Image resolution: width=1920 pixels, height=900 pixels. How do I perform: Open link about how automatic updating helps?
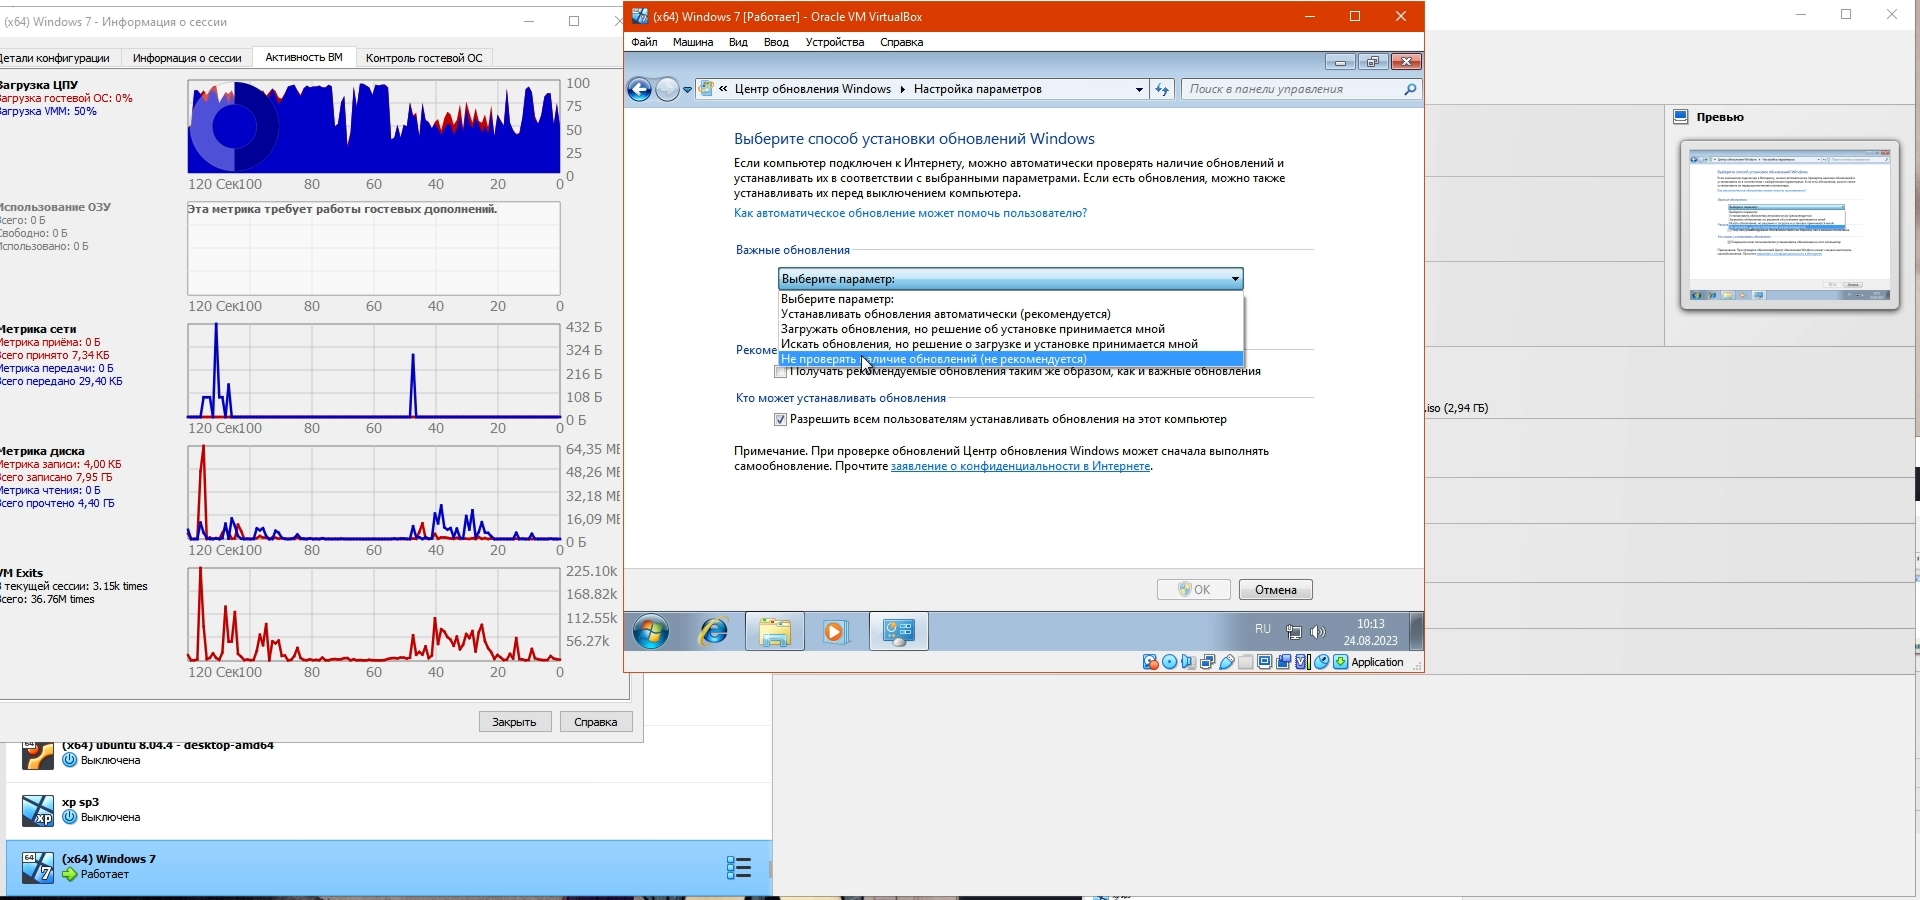click(x=910, y=214)
